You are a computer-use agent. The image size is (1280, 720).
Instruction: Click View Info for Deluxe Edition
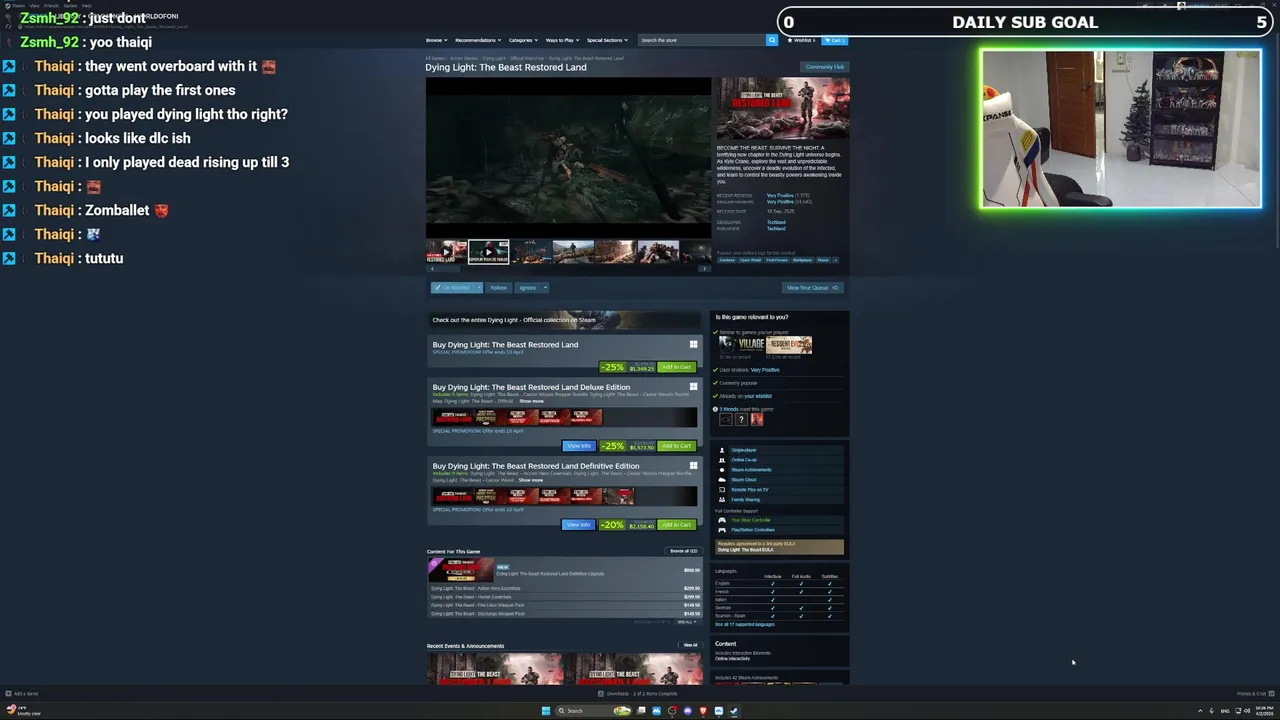pyautogui.click(x=579, y=446)
